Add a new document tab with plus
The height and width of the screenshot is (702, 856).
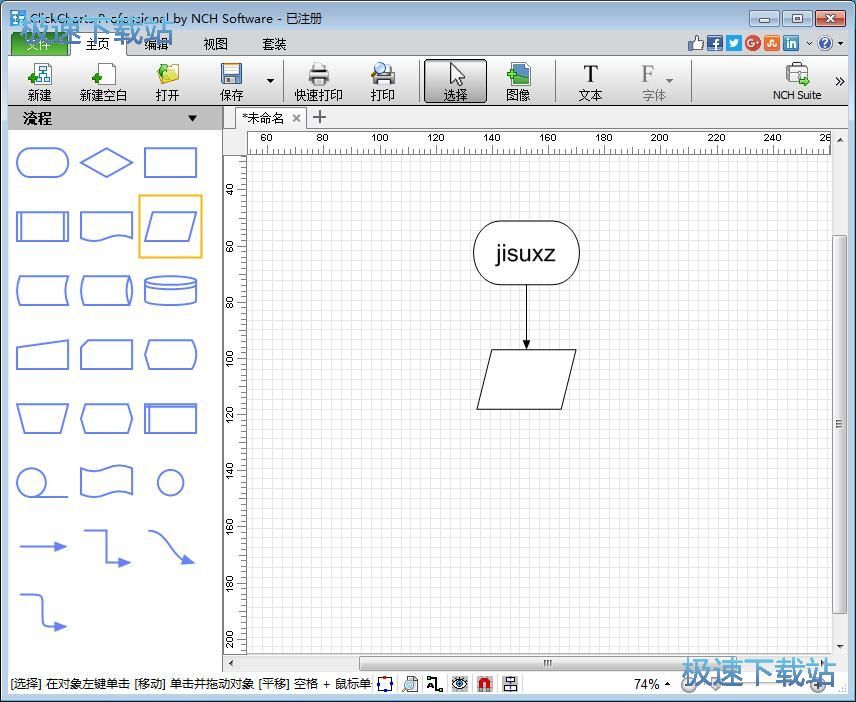click(x=320, y=118)
